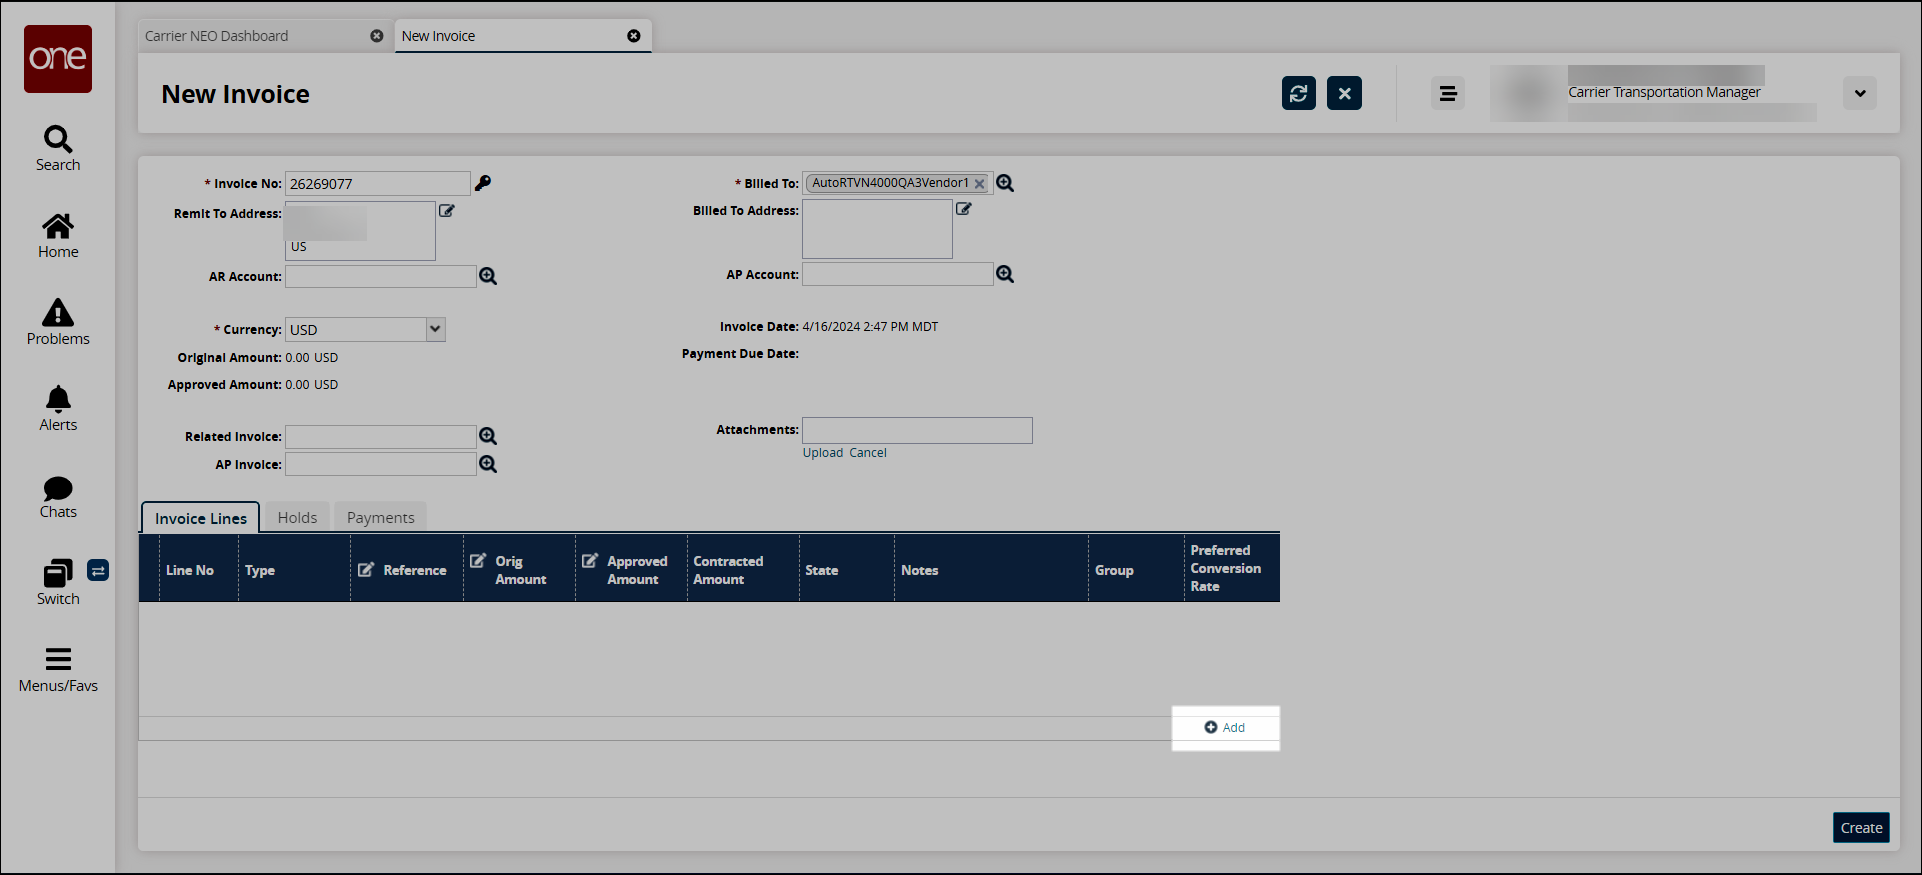This screenshot has width=1922, height=875.
Task: Click the Carrier Transportation Manager user label
Action: pyautogui.click(x=1664, y=92)
